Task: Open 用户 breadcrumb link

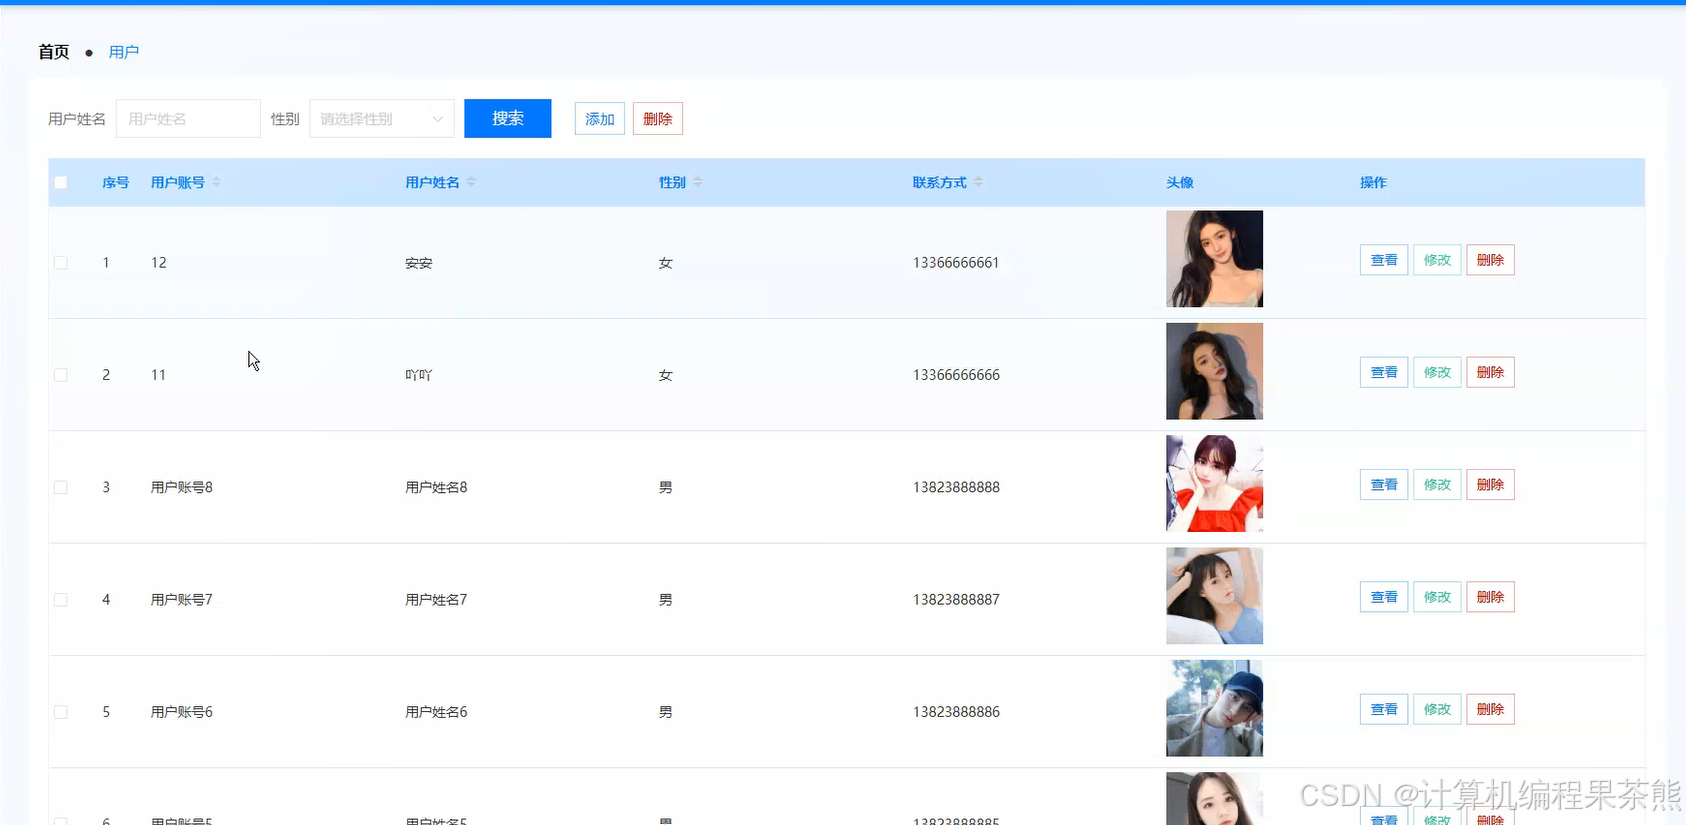Action: point(124,52)
